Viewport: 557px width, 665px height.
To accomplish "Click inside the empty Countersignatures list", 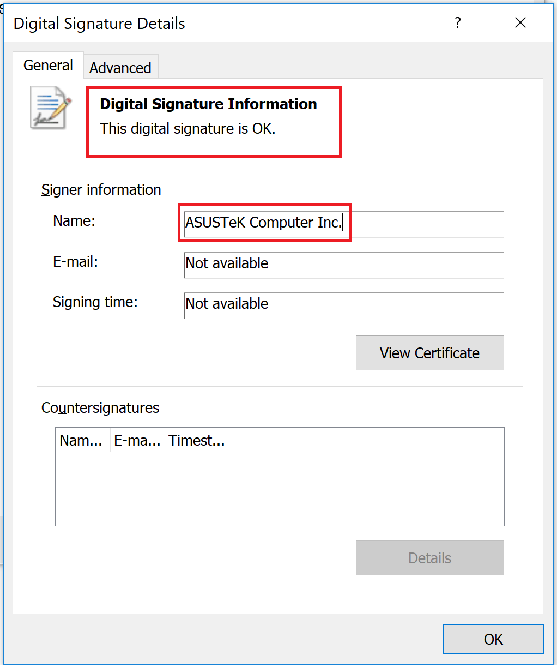I will click(x=280, y=488).
